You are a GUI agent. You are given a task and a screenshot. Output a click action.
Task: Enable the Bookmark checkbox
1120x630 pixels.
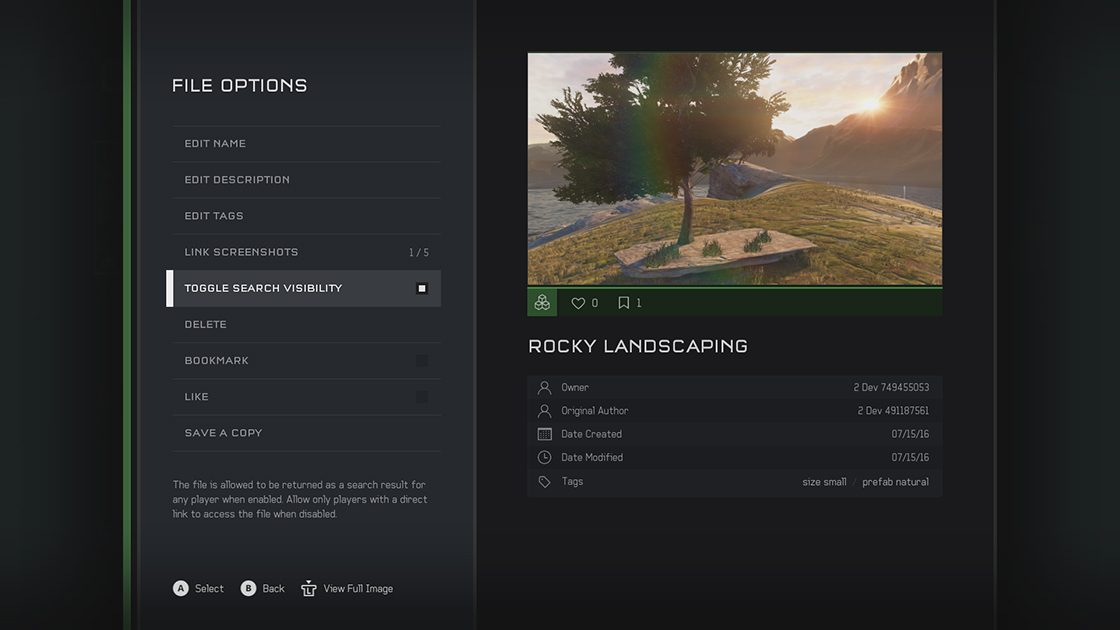421,361
